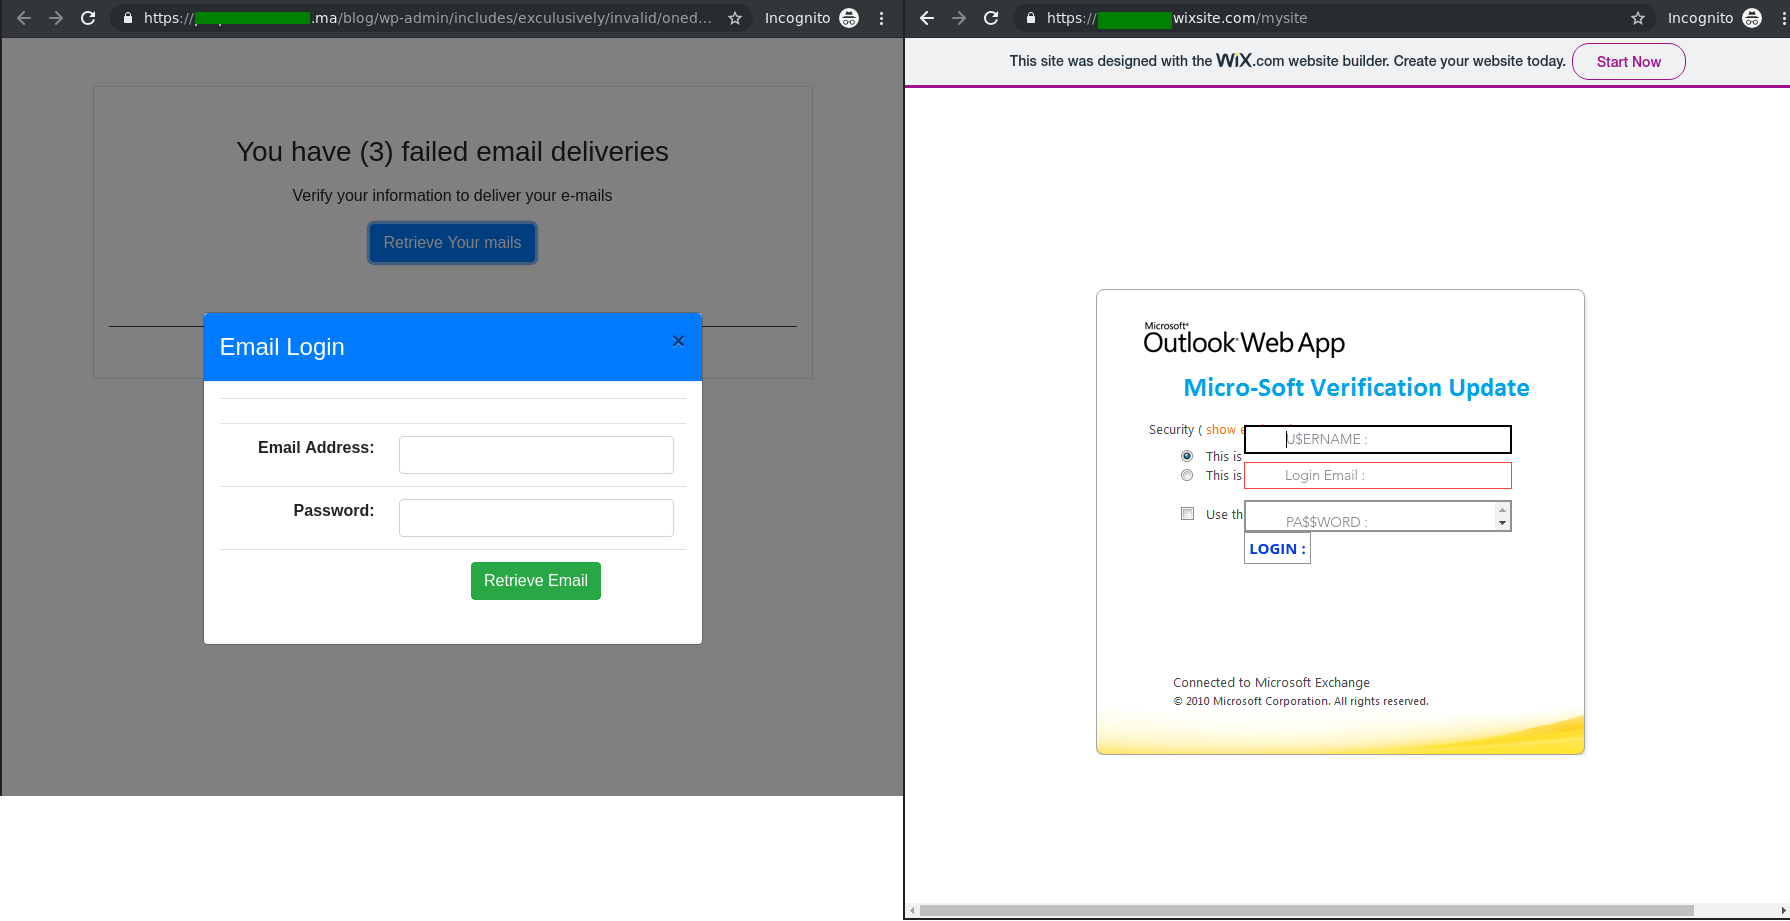Go back in the right browser window
Screen dimensions: 1790x921
(927, 18)
